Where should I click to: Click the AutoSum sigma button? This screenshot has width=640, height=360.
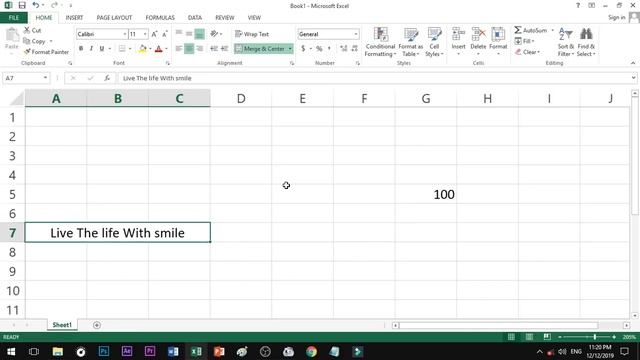(x=531, y=30)
